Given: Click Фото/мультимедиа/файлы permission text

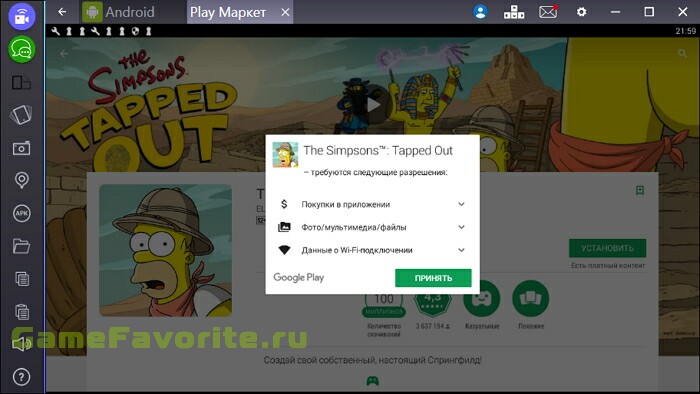Looking at the screenshot, I should 354,227.
